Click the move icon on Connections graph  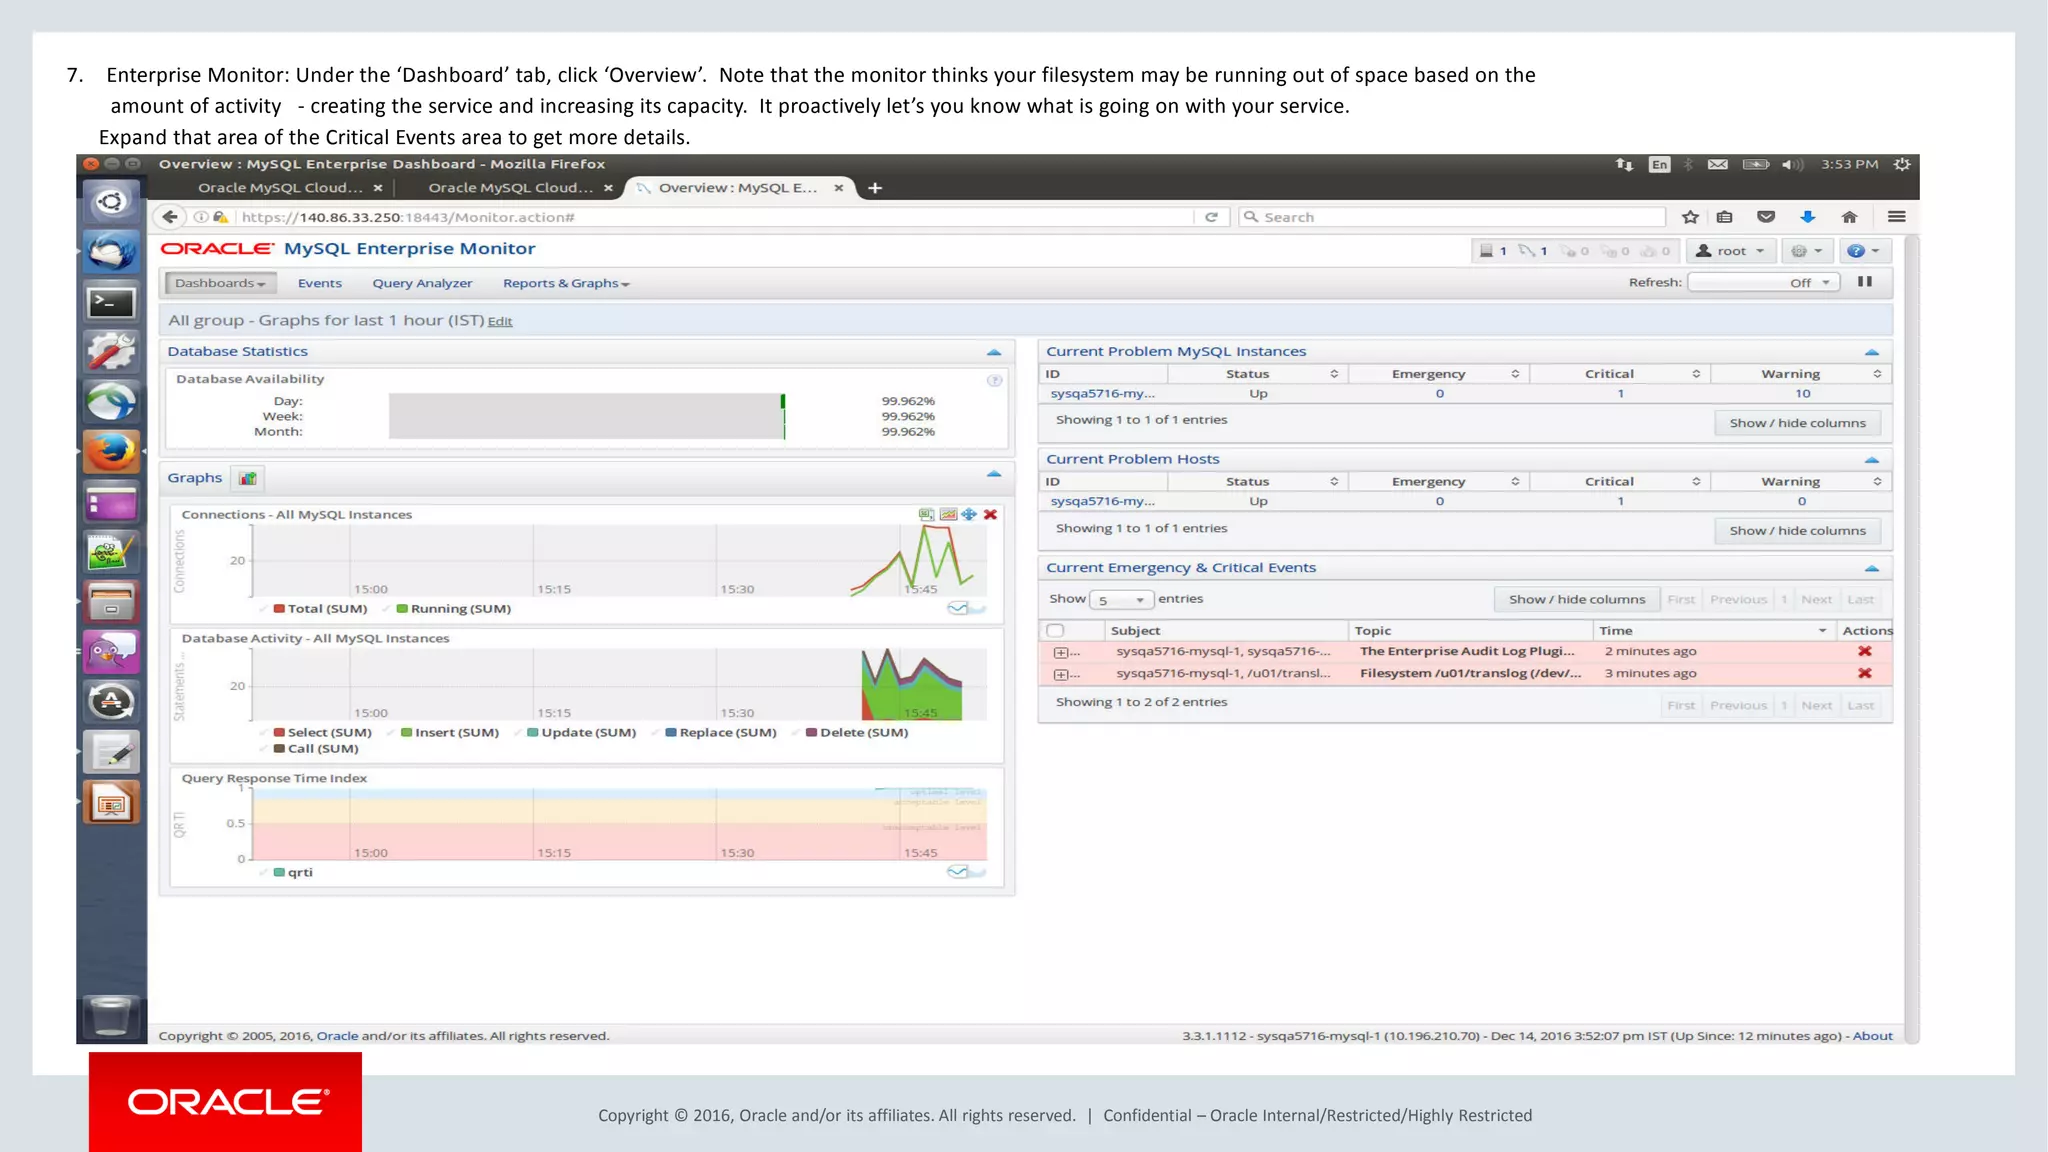pos(969,514)
